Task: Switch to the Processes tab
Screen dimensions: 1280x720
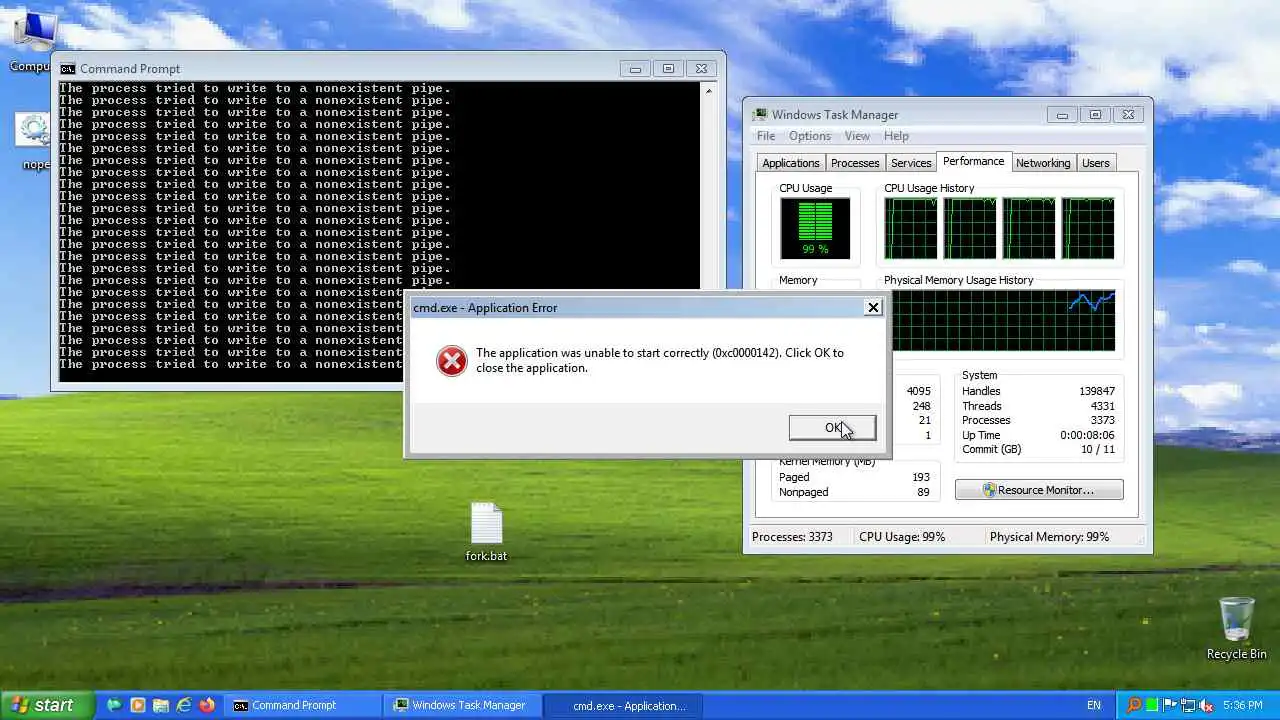Action: pyautogui.click(x=855, y=163)
